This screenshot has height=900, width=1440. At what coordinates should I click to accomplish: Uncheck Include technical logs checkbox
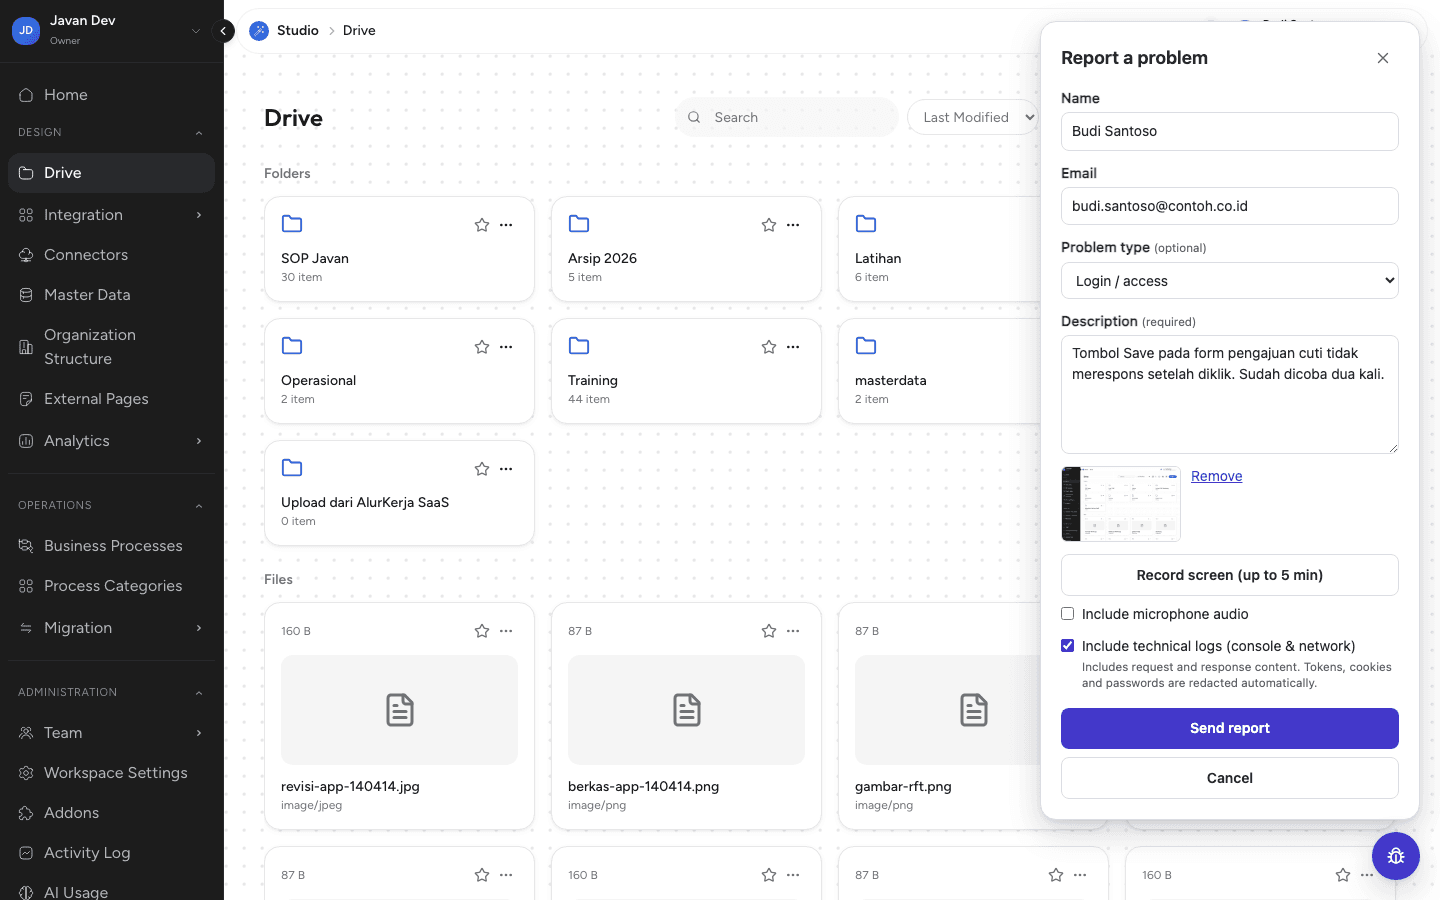1068,646
